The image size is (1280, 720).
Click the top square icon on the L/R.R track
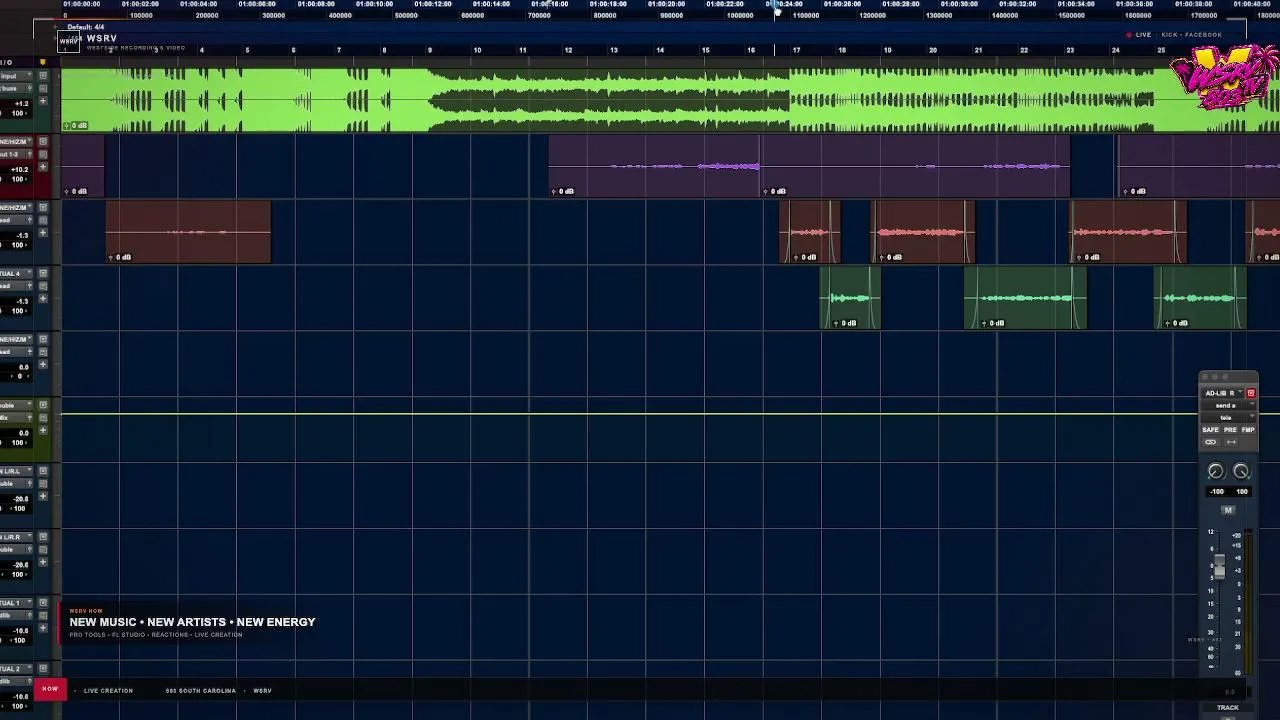point(43,538)
